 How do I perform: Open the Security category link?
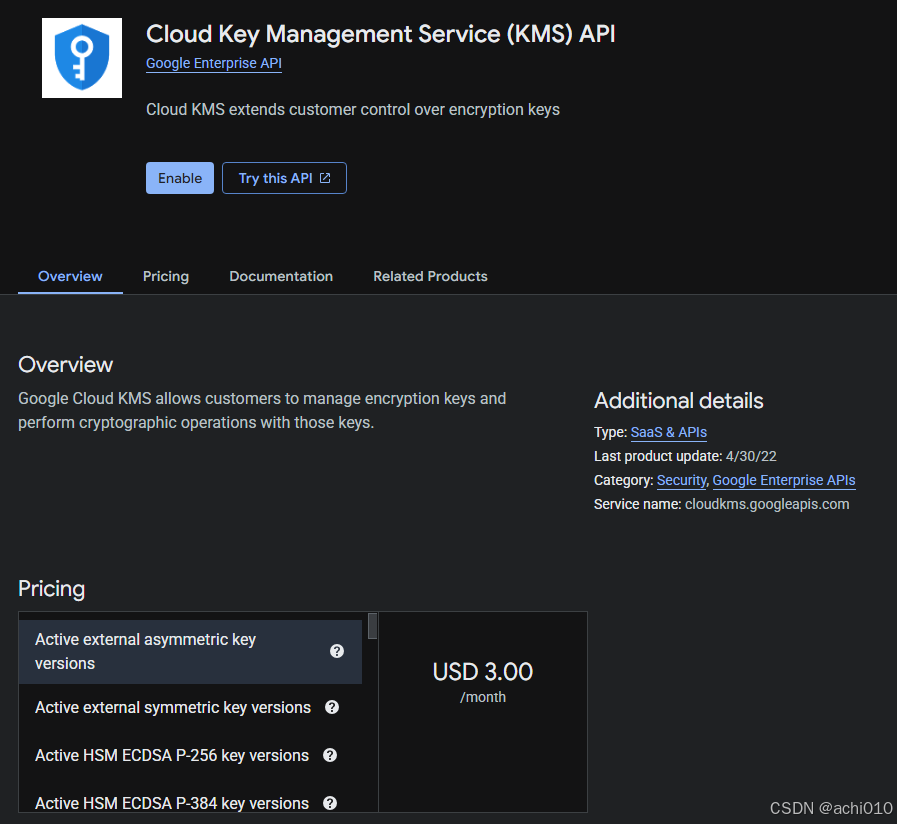click(681, 480)
